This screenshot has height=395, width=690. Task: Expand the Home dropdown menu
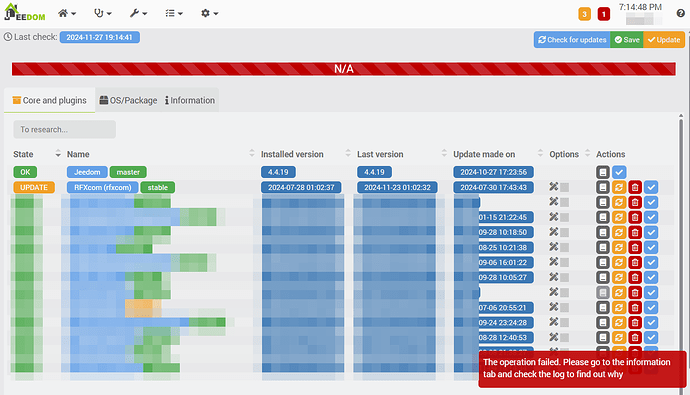click(x=67, y=13)
